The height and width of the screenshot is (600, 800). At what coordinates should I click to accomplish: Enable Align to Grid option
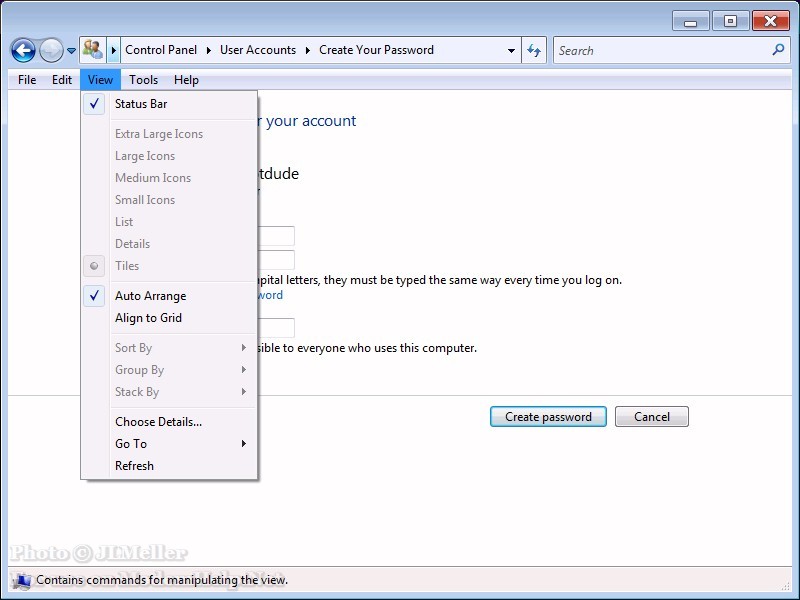point(148,318)
